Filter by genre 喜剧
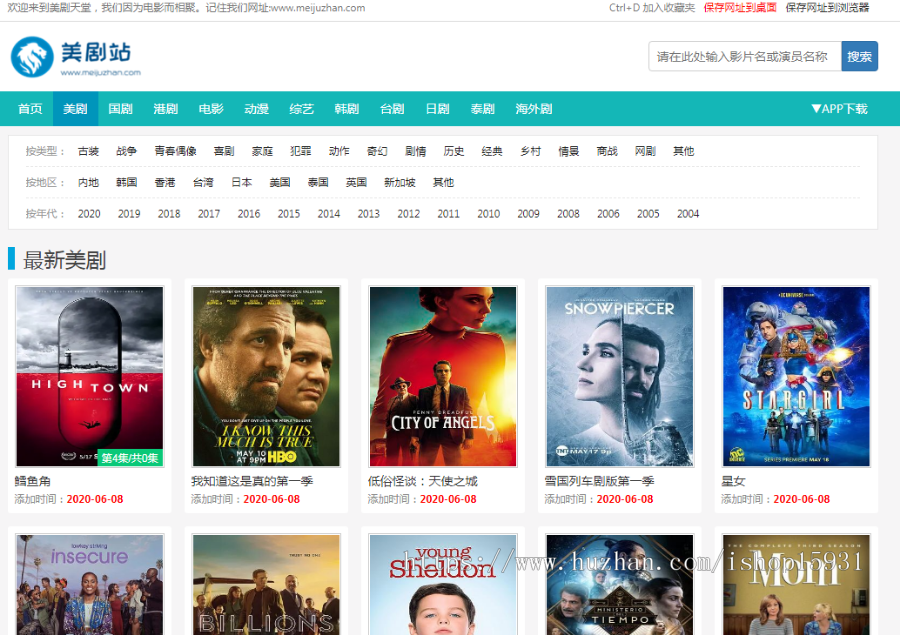Image resolution: width=900 pixels, height=635 pixels. point(223,151)
